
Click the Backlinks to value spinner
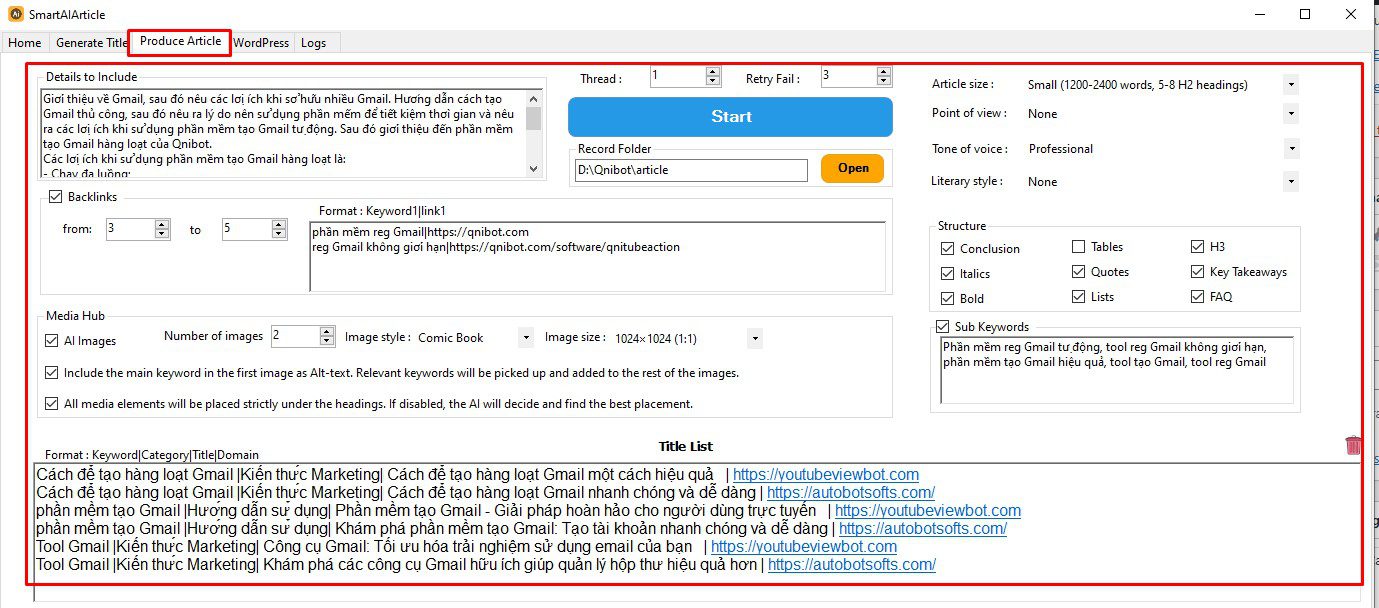point(280,229)
